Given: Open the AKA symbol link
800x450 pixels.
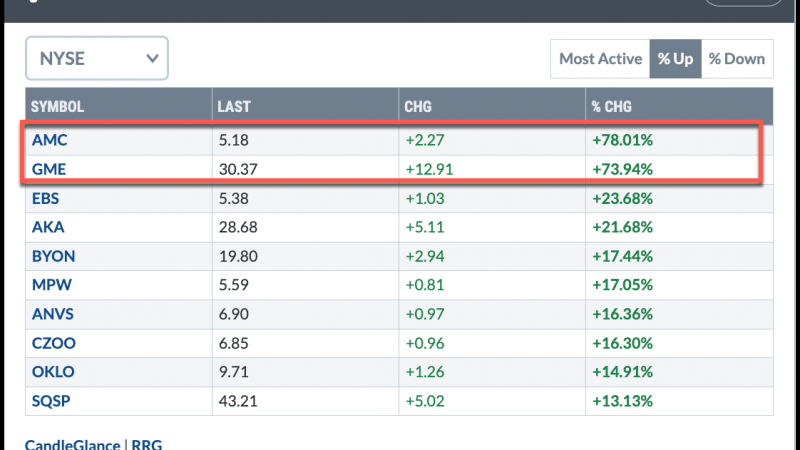Looking at the screenshot, I should click(x=48, y=227).
